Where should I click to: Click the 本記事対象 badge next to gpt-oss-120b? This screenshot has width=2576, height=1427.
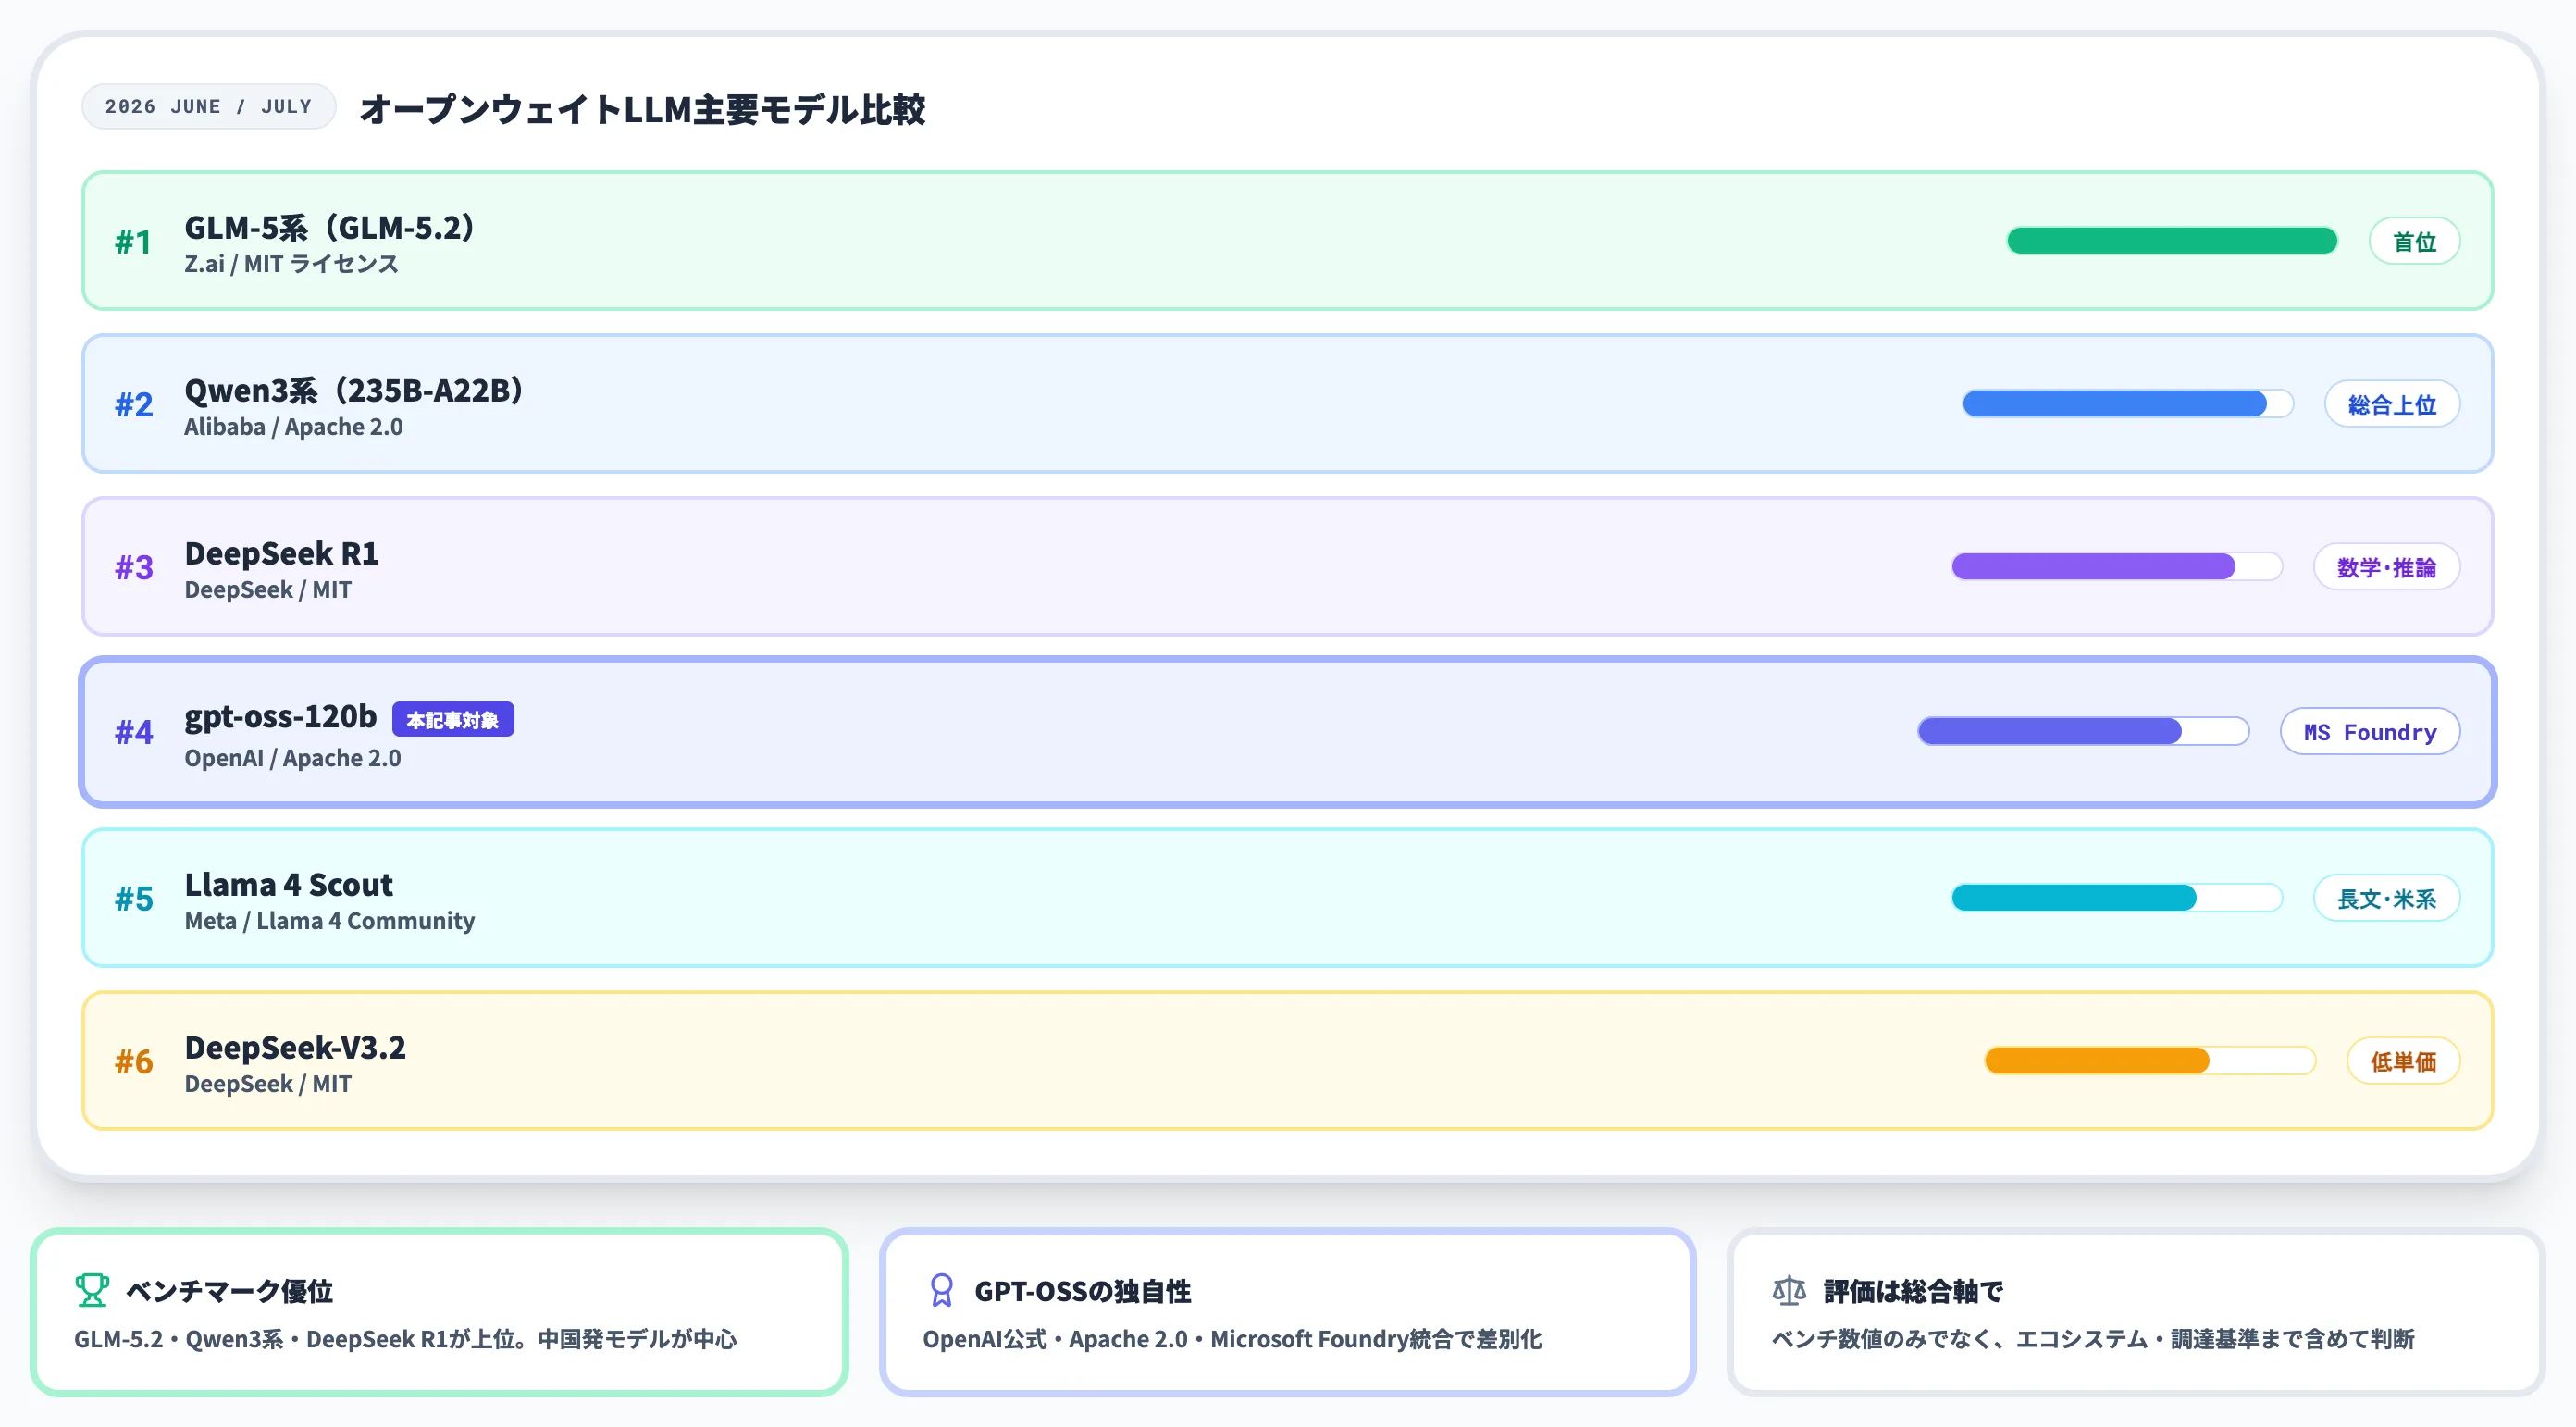(x=453, y=720)
